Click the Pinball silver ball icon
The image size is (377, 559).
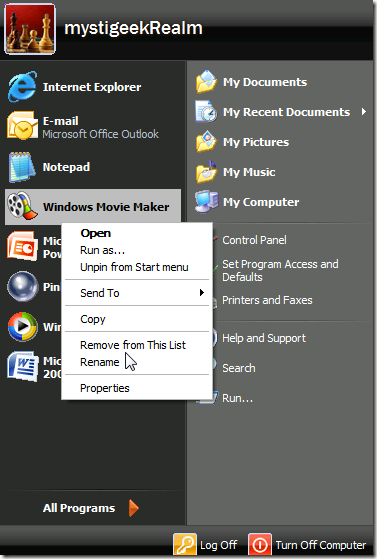click(22, 286)
